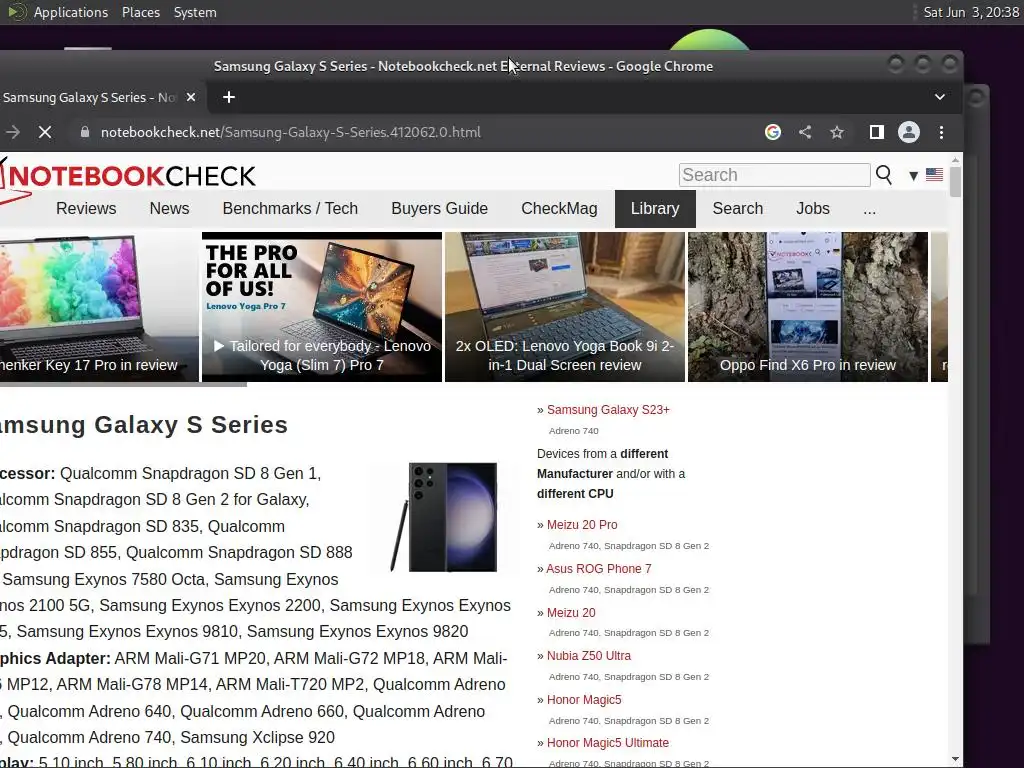Go forward in browser history

coord(13,133)
